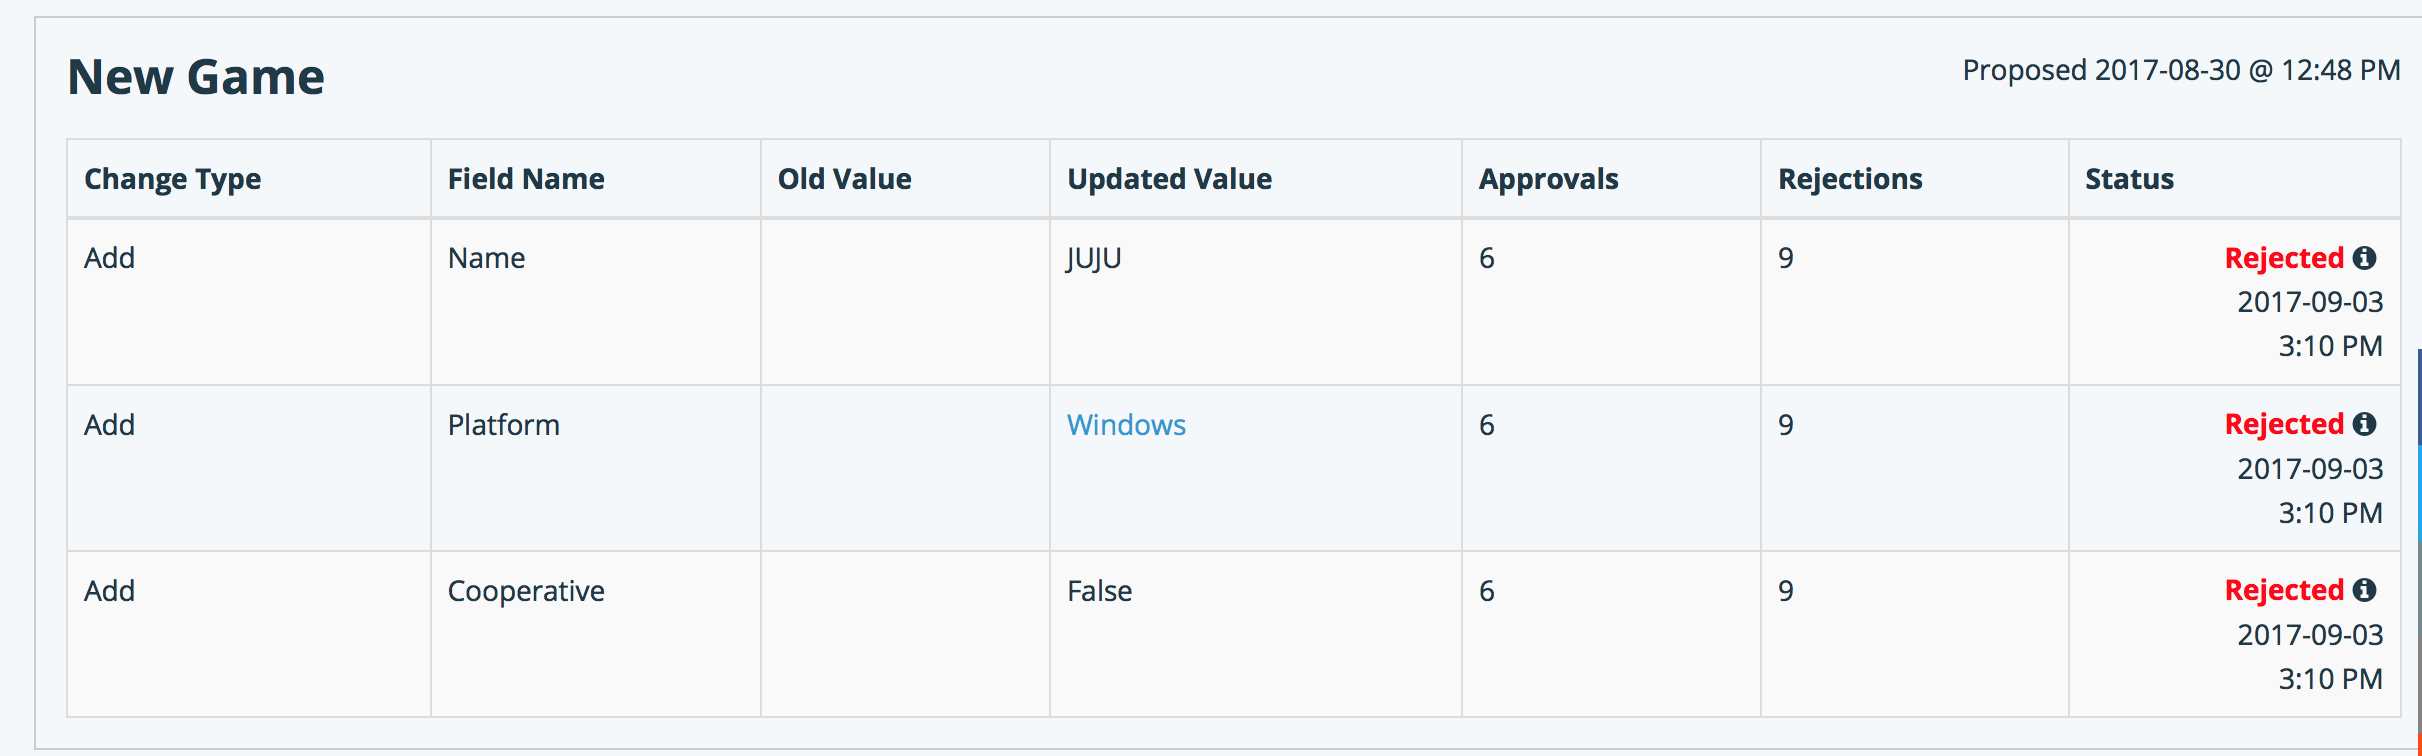The image size is (2422, 756).
Task: Click the Status column header
Action: click(2129, 179)
